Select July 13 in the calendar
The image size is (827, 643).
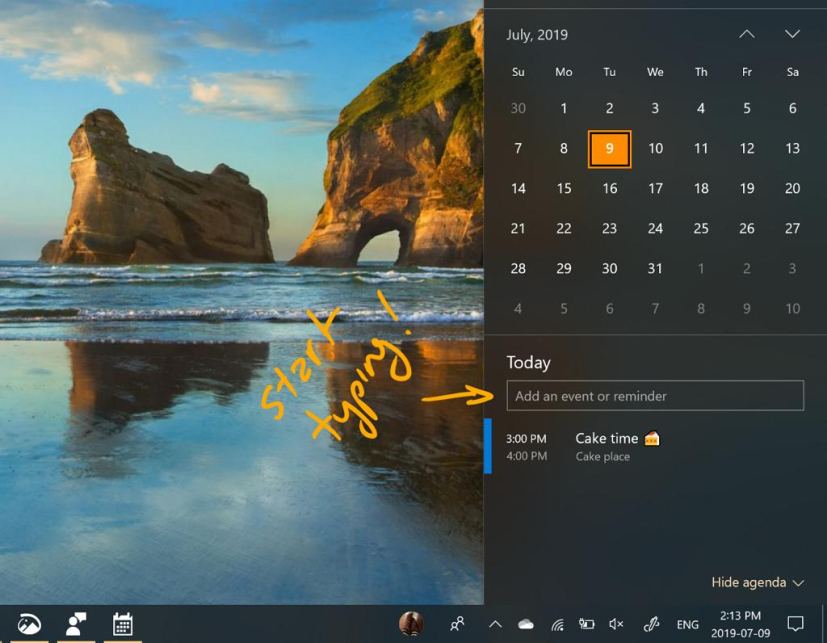pyautogui.click(x=792, y=149)
